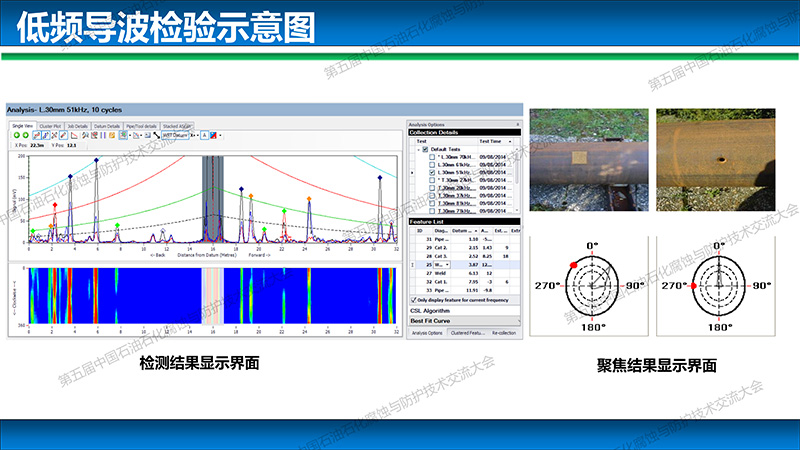Open the Stacked AScan tab
This screenshot has height=450, width=800.
(x=177, y=126)
